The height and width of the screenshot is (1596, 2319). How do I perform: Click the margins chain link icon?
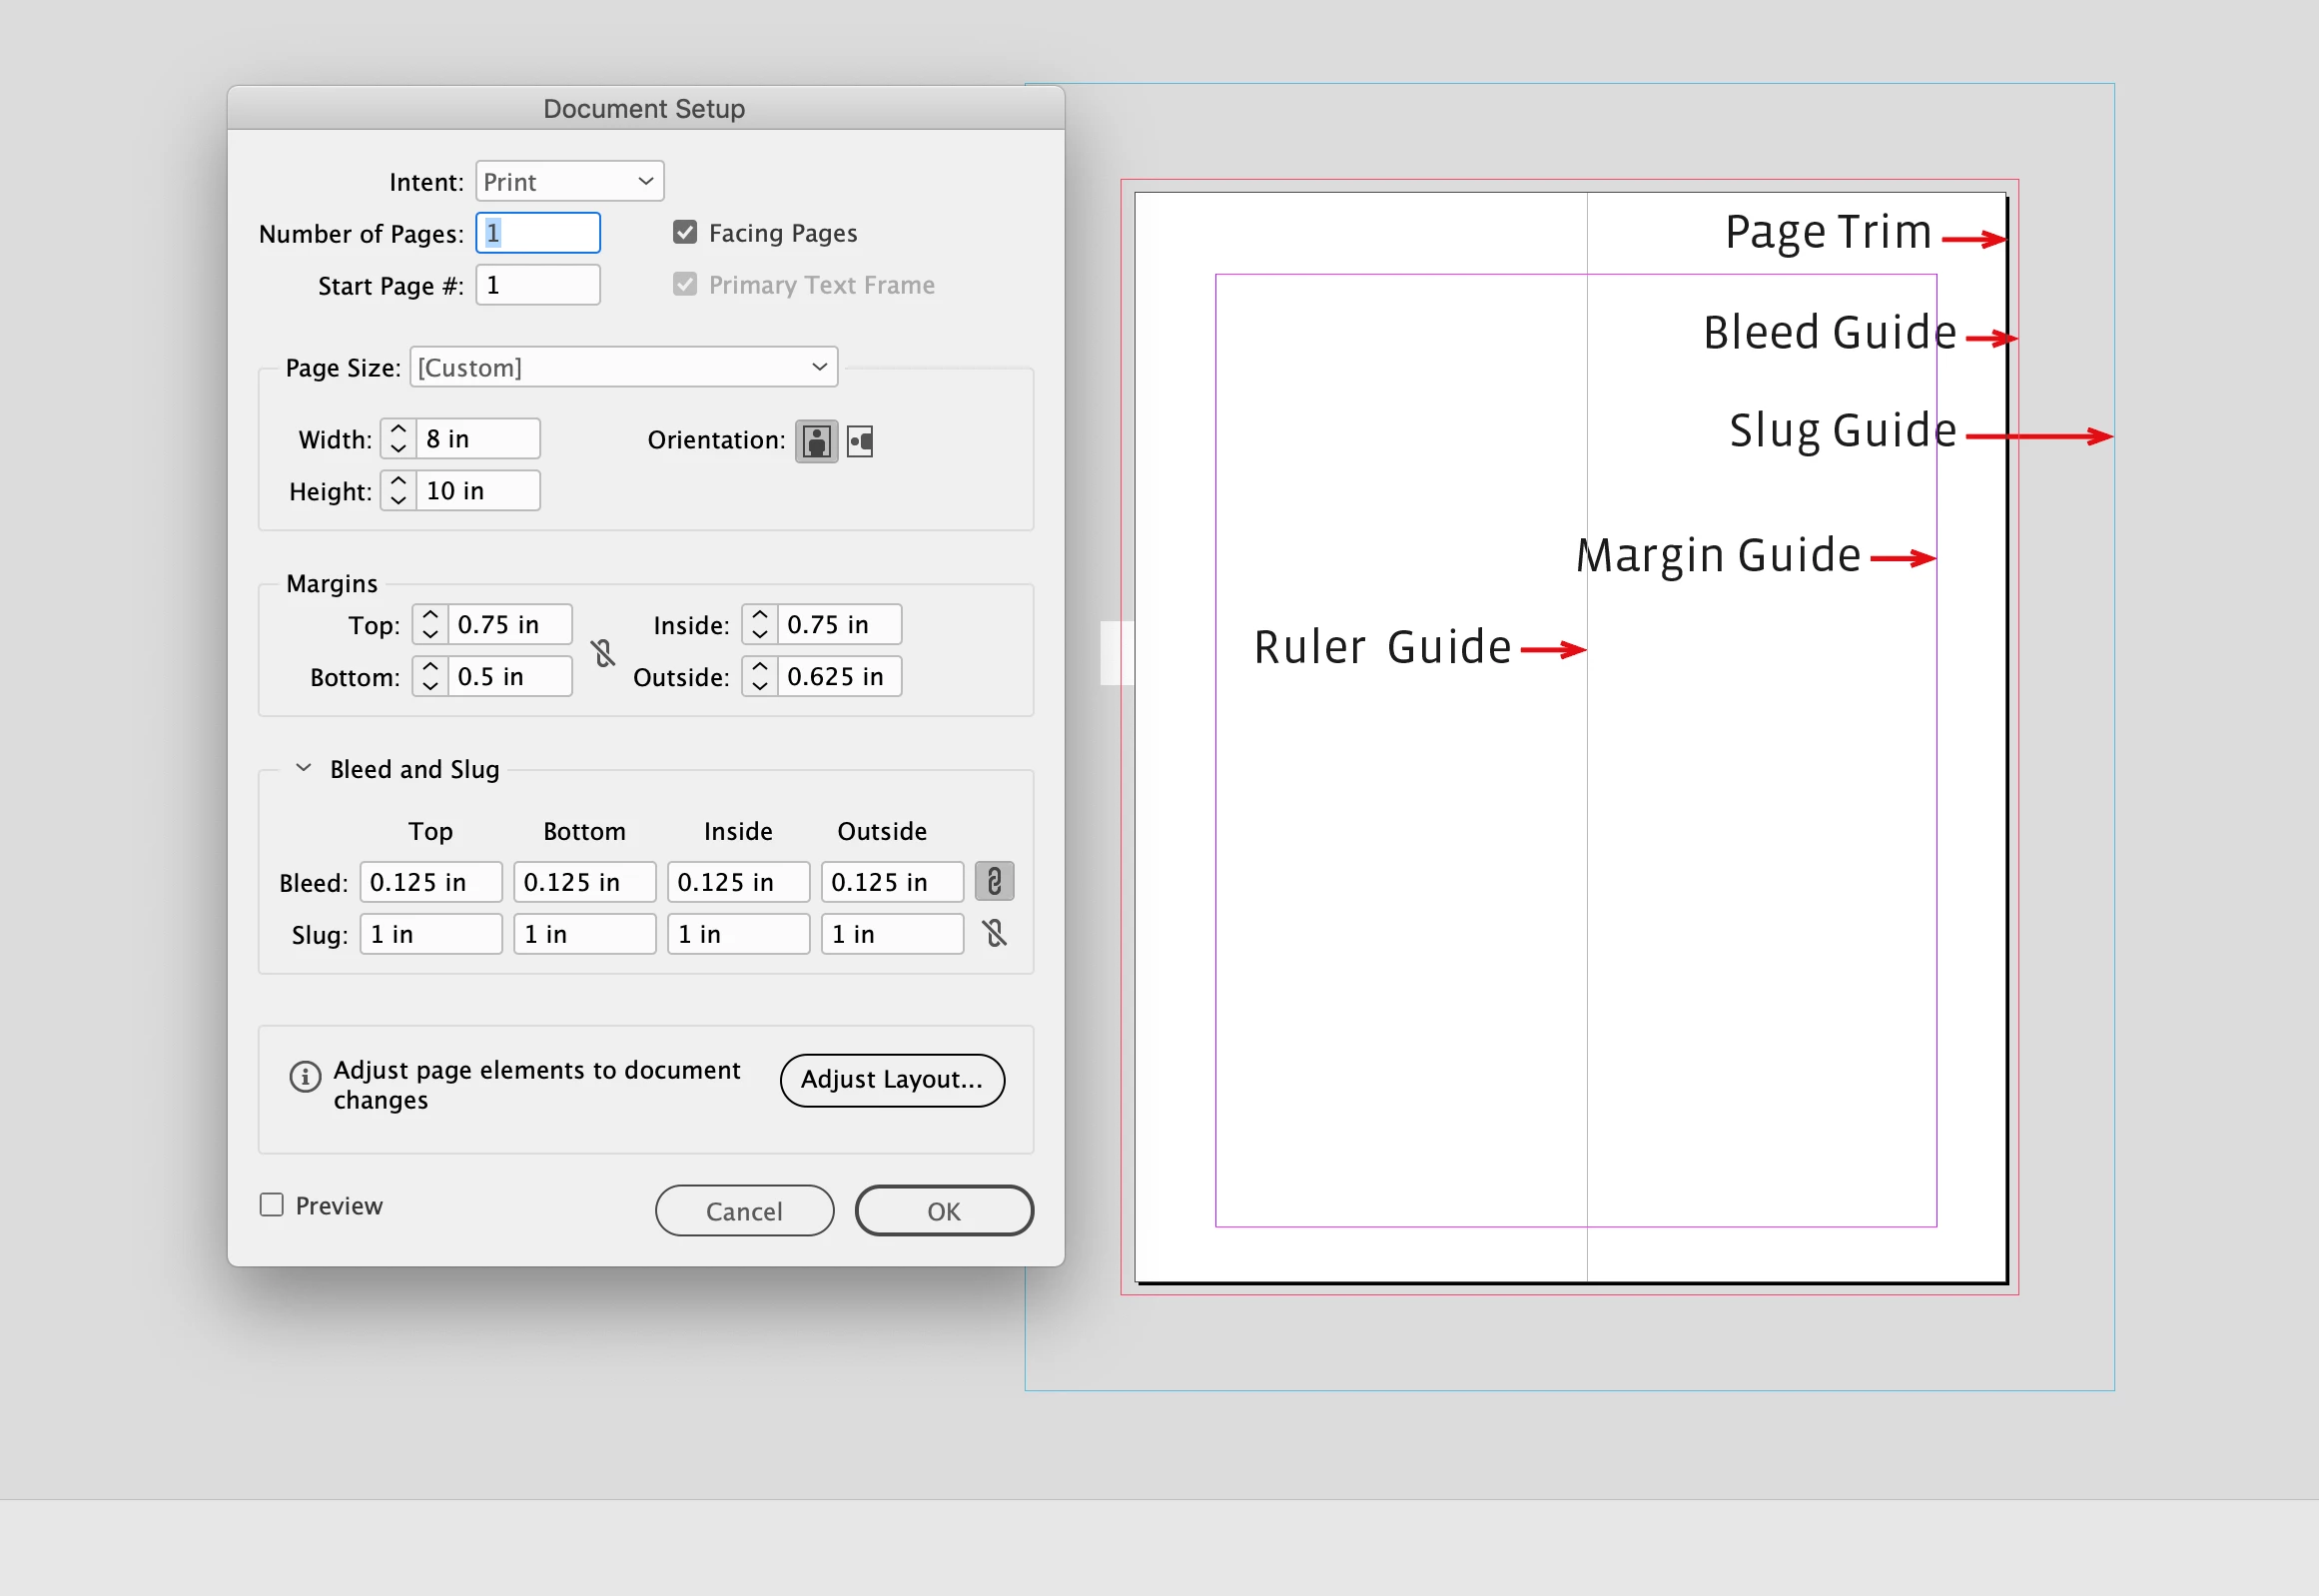tap(603, 653)
